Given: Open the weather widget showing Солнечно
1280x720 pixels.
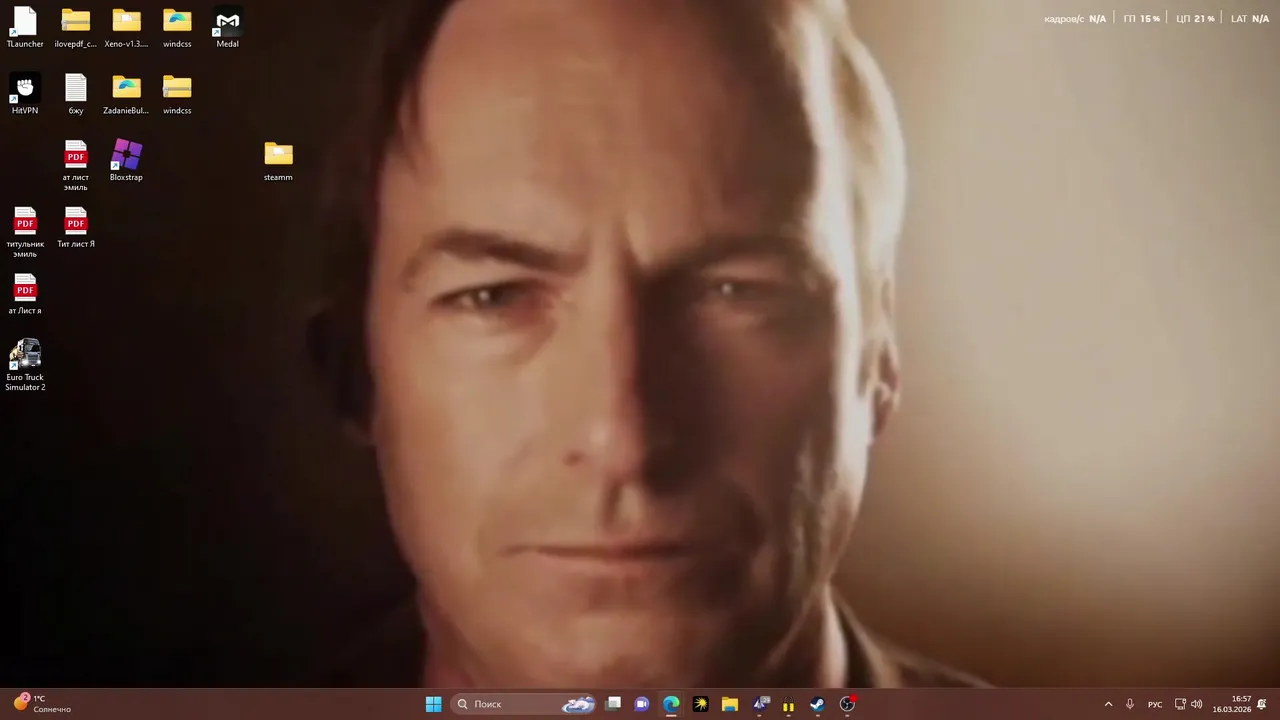Looking at the screenshot, I should click(x=42, y=704).
